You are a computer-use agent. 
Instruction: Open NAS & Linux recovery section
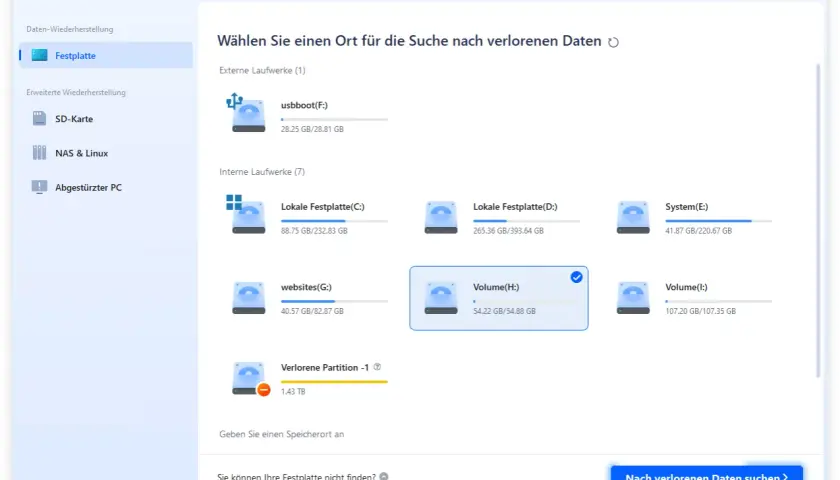[106, 153]
